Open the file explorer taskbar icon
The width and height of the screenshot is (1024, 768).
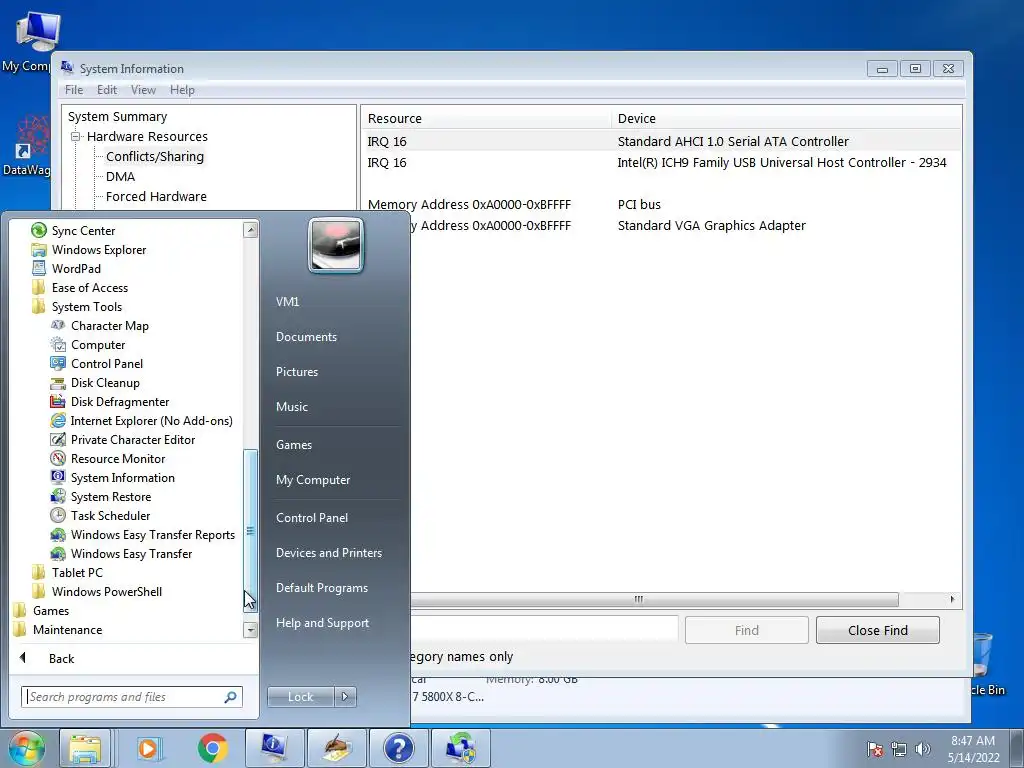(85, 748)
